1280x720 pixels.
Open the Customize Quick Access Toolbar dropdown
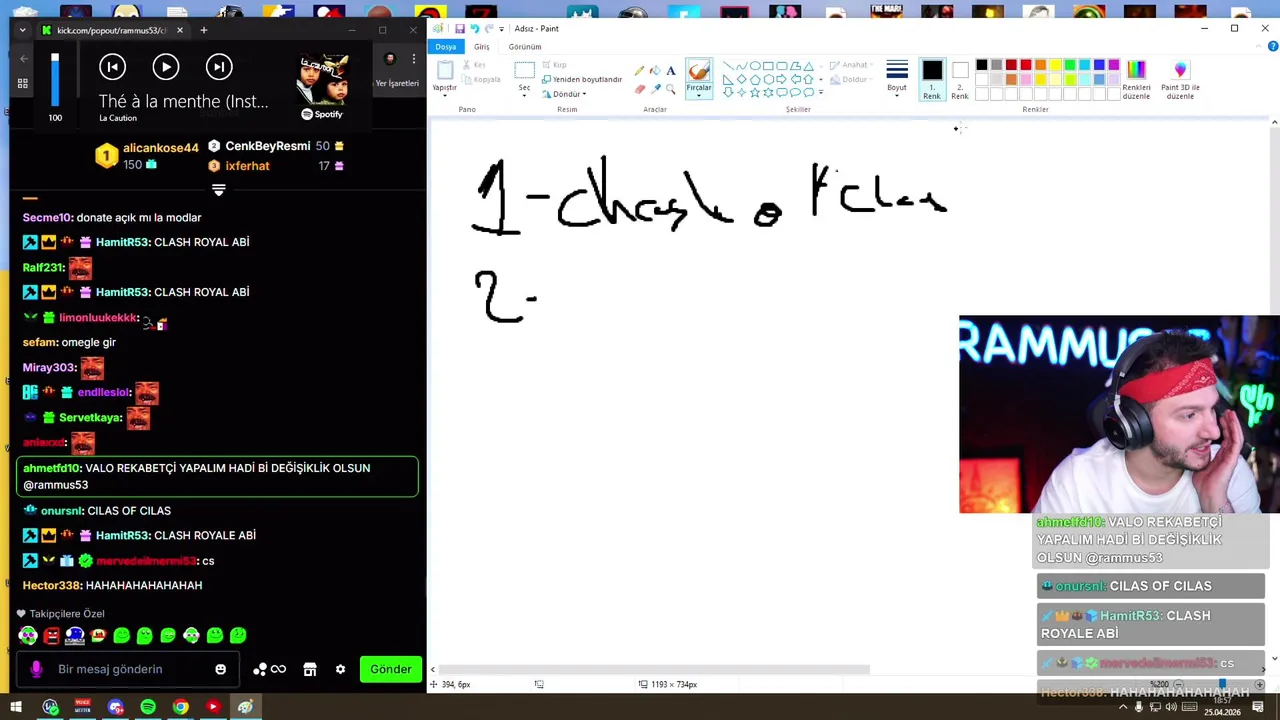pyautogui.click(x=502, y=28)
